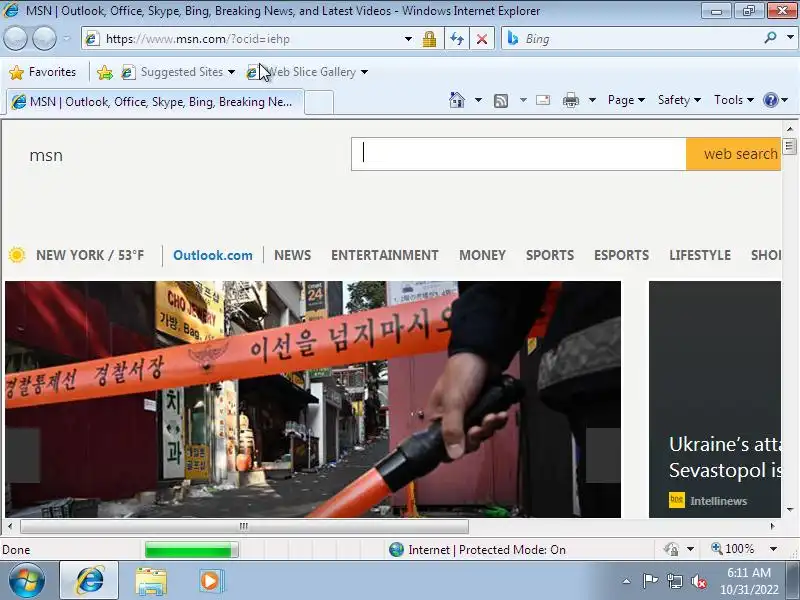Click the Intellinews source label

coord(718,501)
